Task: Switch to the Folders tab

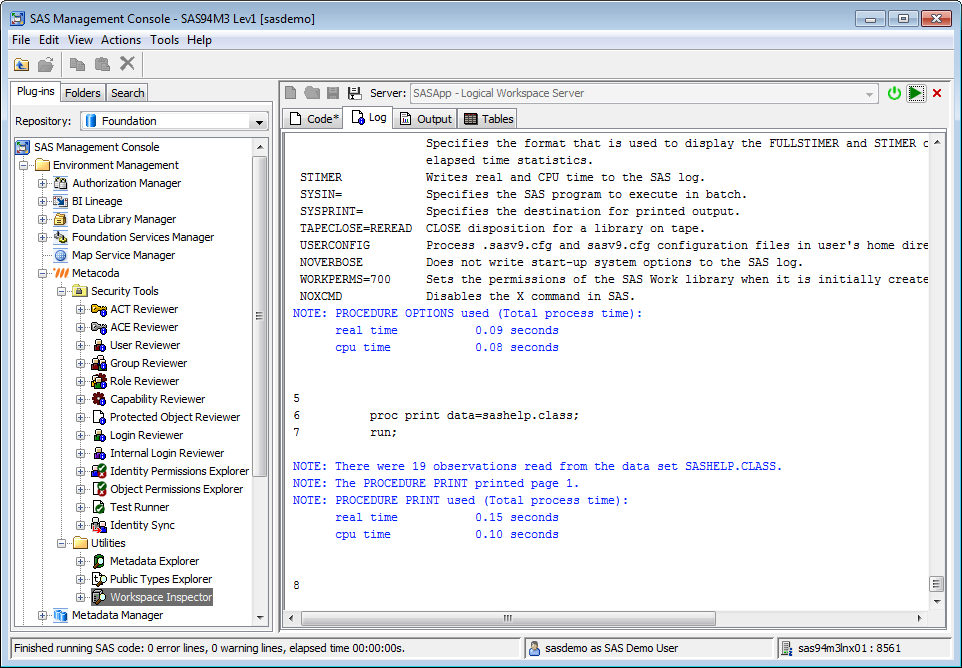Action: (x=83, y=93)
